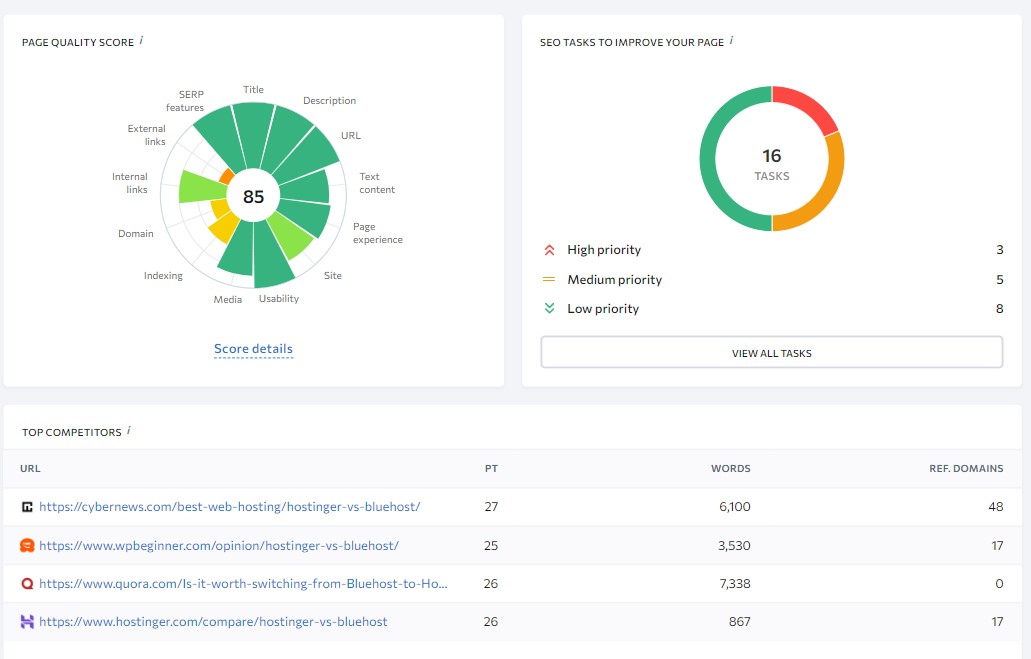Click the 6,100 words value
1031x659 pixels.
click(734, 507)
